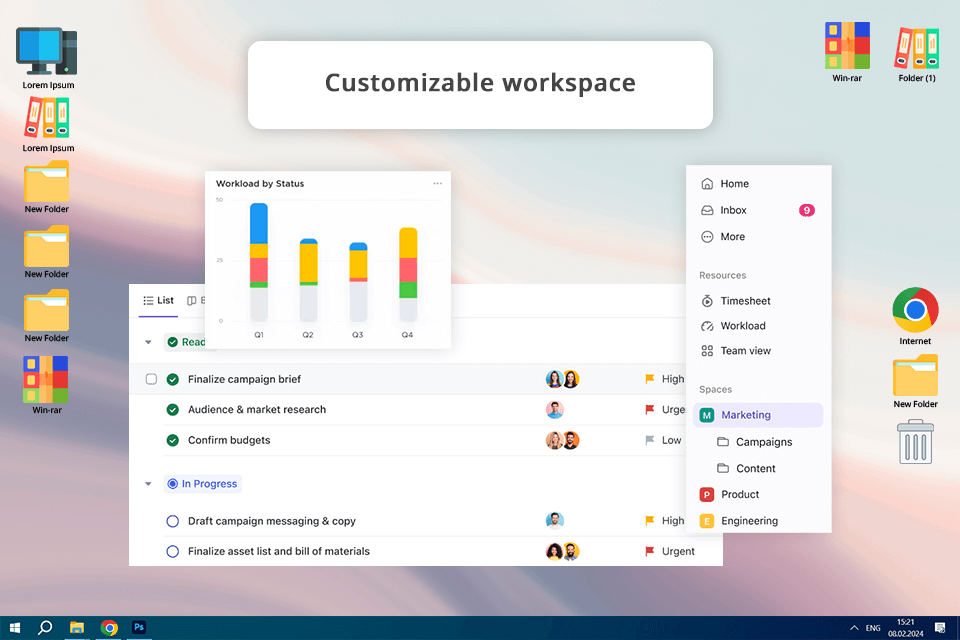Click the In Progress status label
This screenshot has width=960, height=640.
(203, 484)
